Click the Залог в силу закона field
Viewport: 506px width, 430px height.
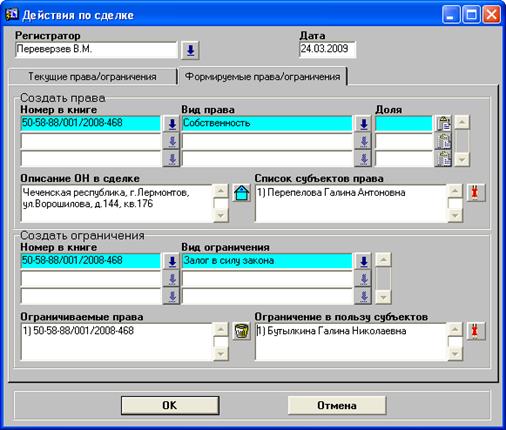[x=267, y=261]
